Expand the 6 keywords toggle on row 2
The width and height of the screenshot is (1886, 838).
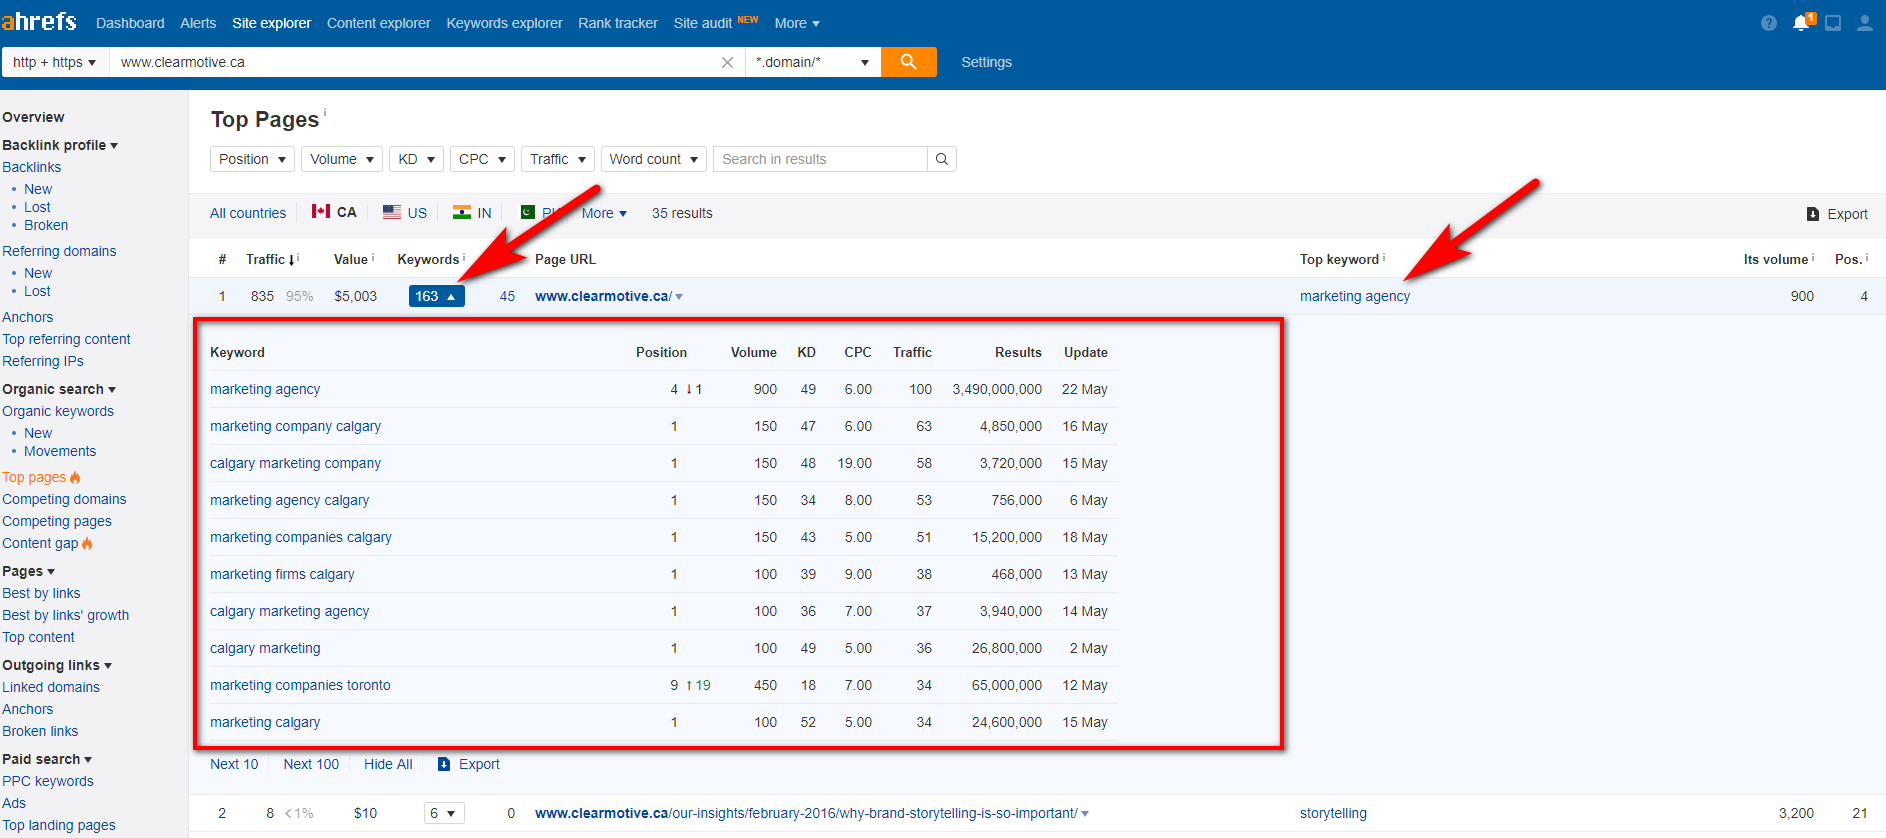tap(443, 813)
